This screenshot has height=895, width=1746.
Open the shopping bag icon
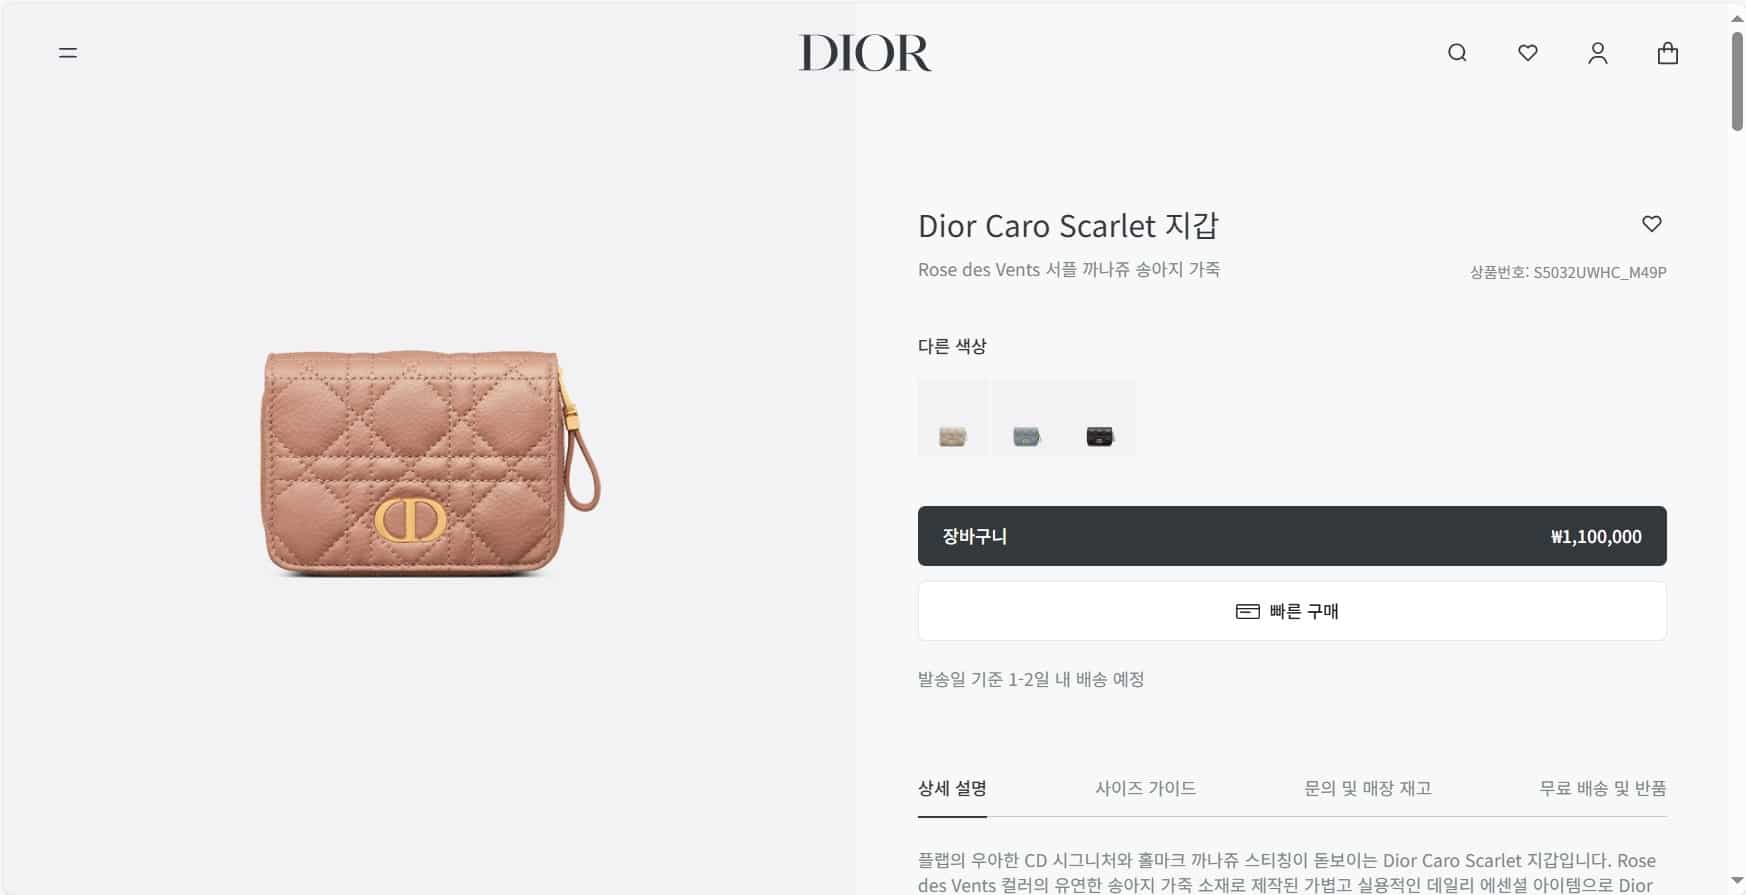(1667, 53)
